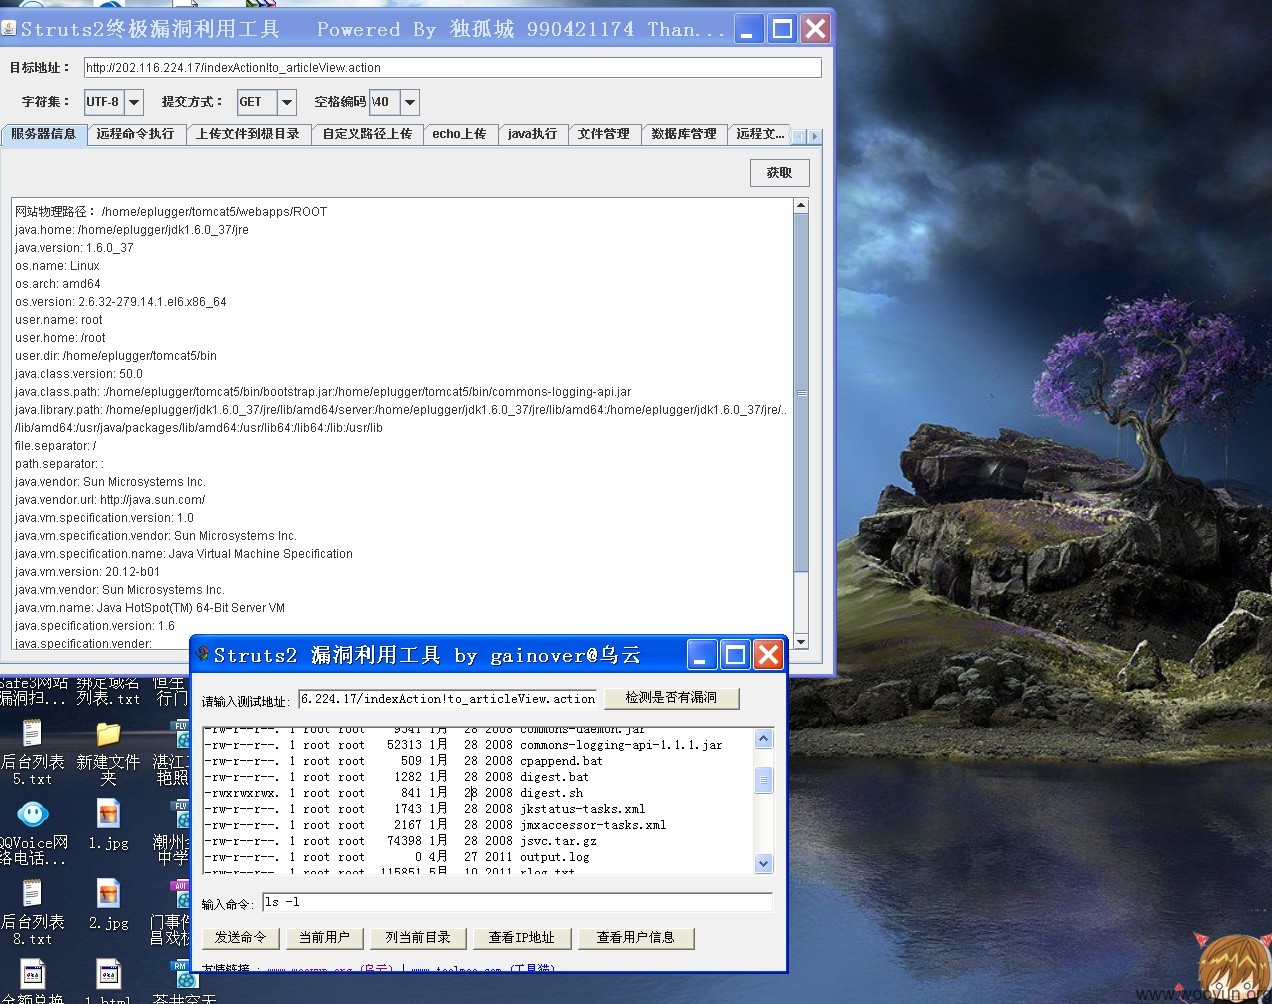Close the Struts2终极漏洞利用工具 window
Viewport: 1272px width, 1004px height.
(x=816, y=29)
